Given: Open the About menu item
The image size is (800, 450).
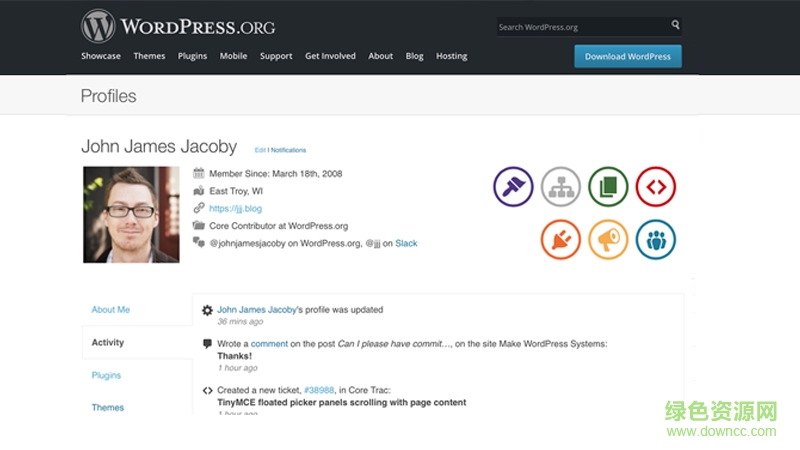Looking at the screenshot, I should [381, 56].
